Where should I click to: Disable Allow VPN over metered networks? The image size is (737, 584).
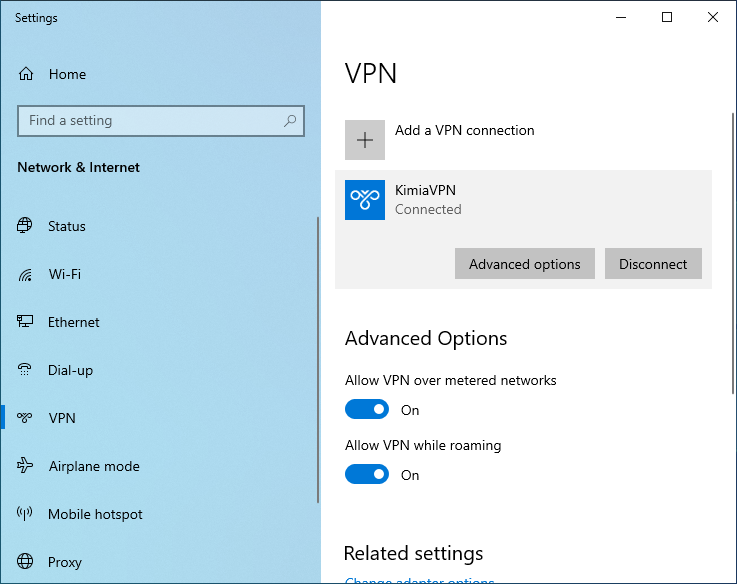(x=367, y=409)
